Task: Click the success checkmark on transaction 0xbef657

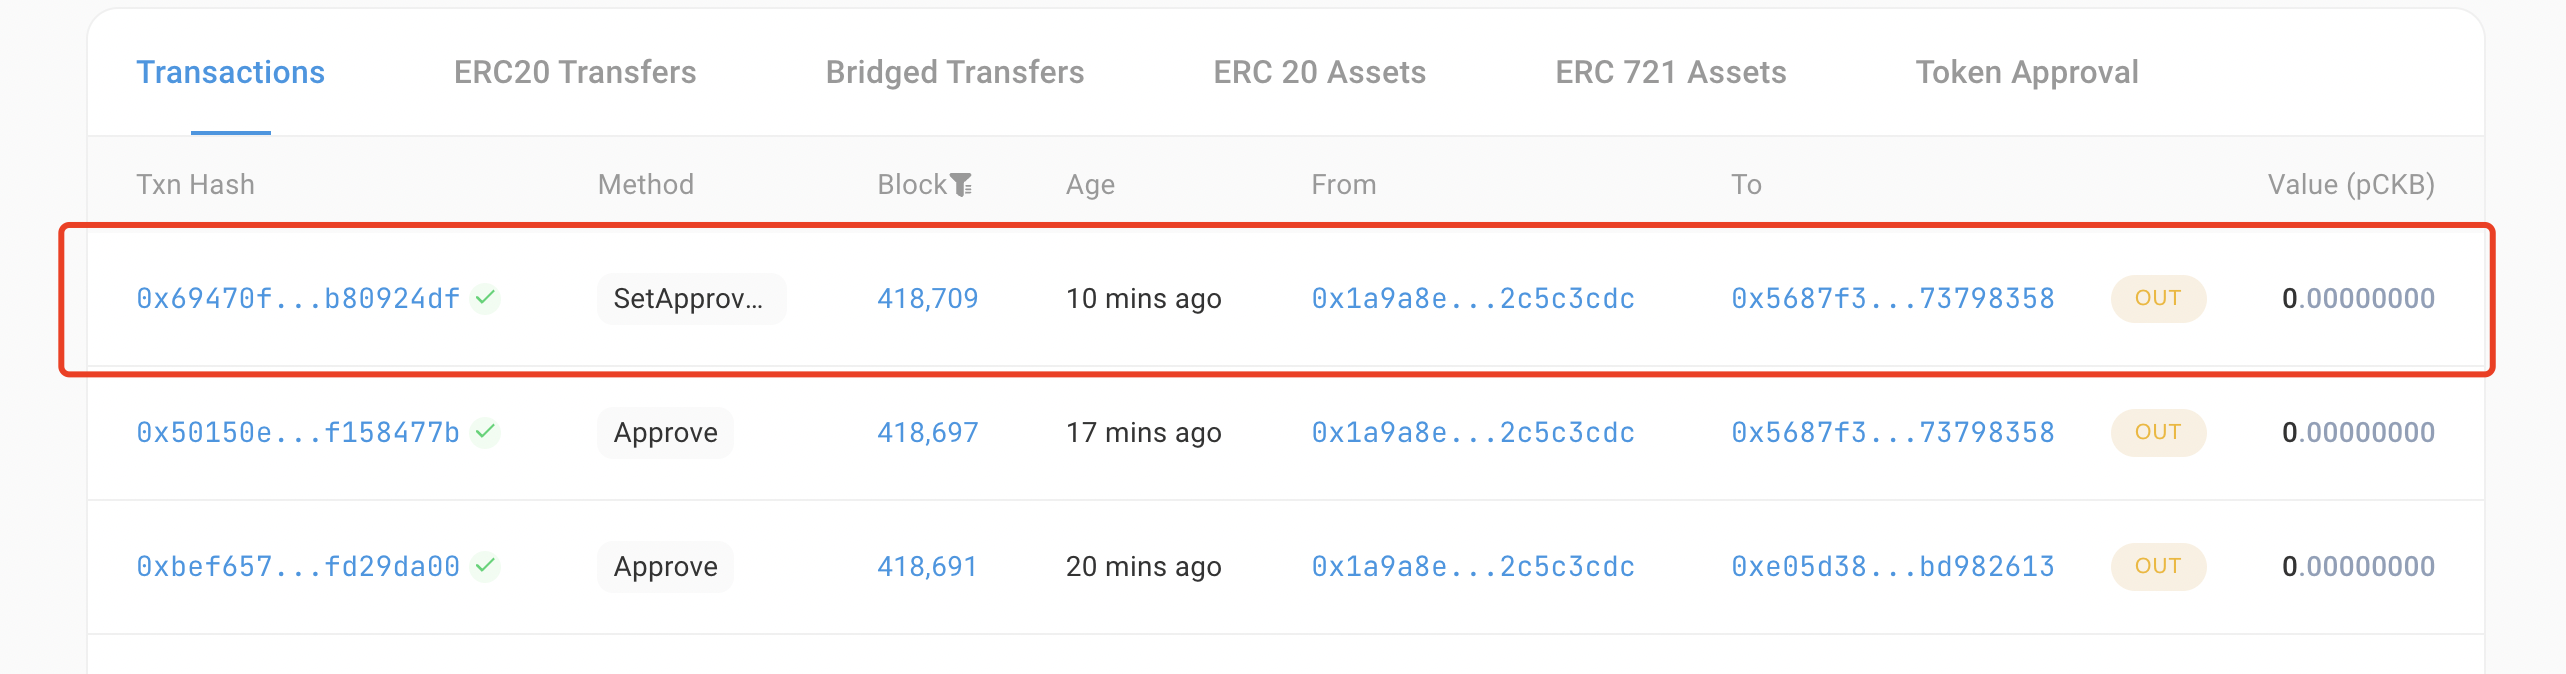Action: 484,566
